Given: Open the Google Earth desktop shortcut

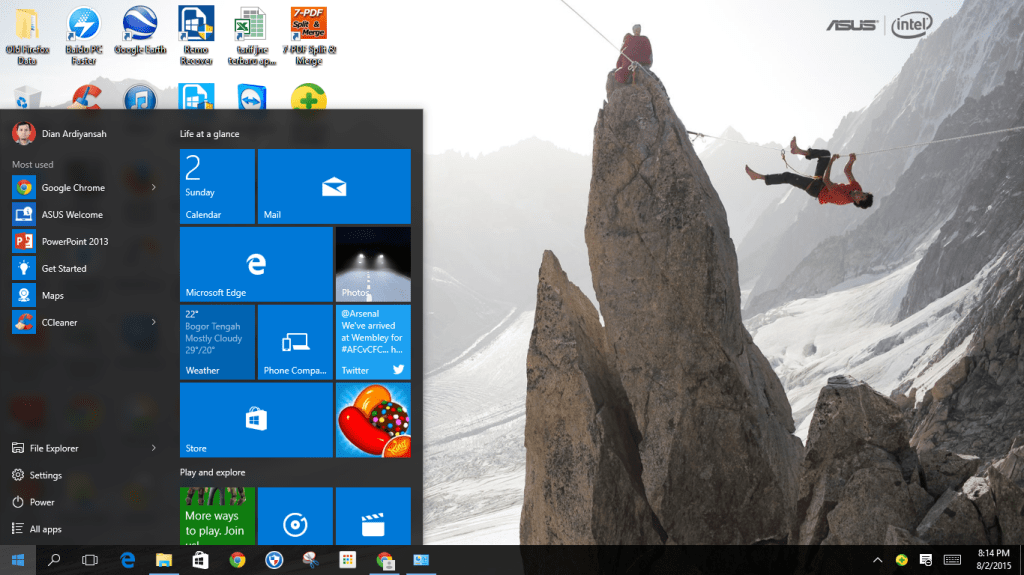Looking at the screenshot, I should 140,31.
